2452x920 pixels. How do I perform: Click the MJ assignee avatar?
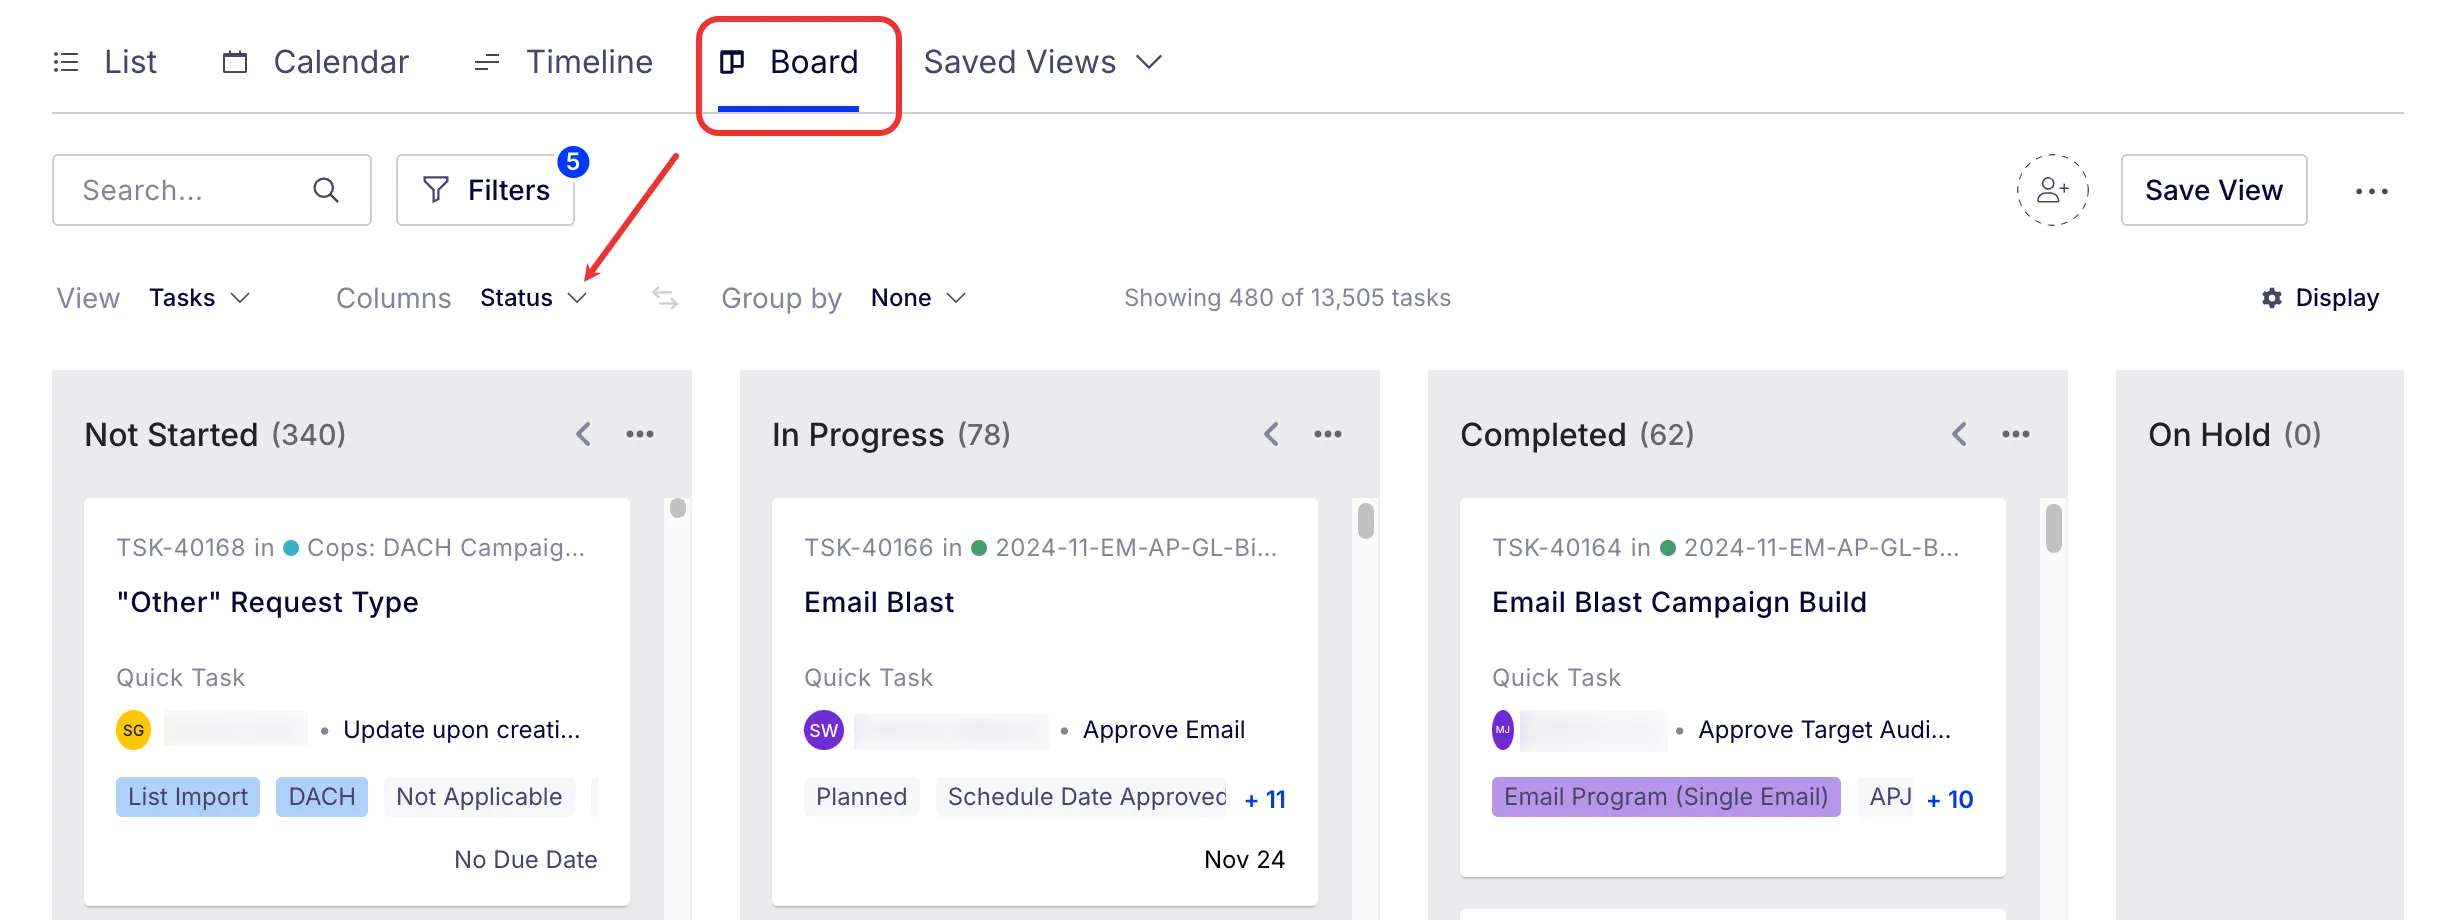1503,730
